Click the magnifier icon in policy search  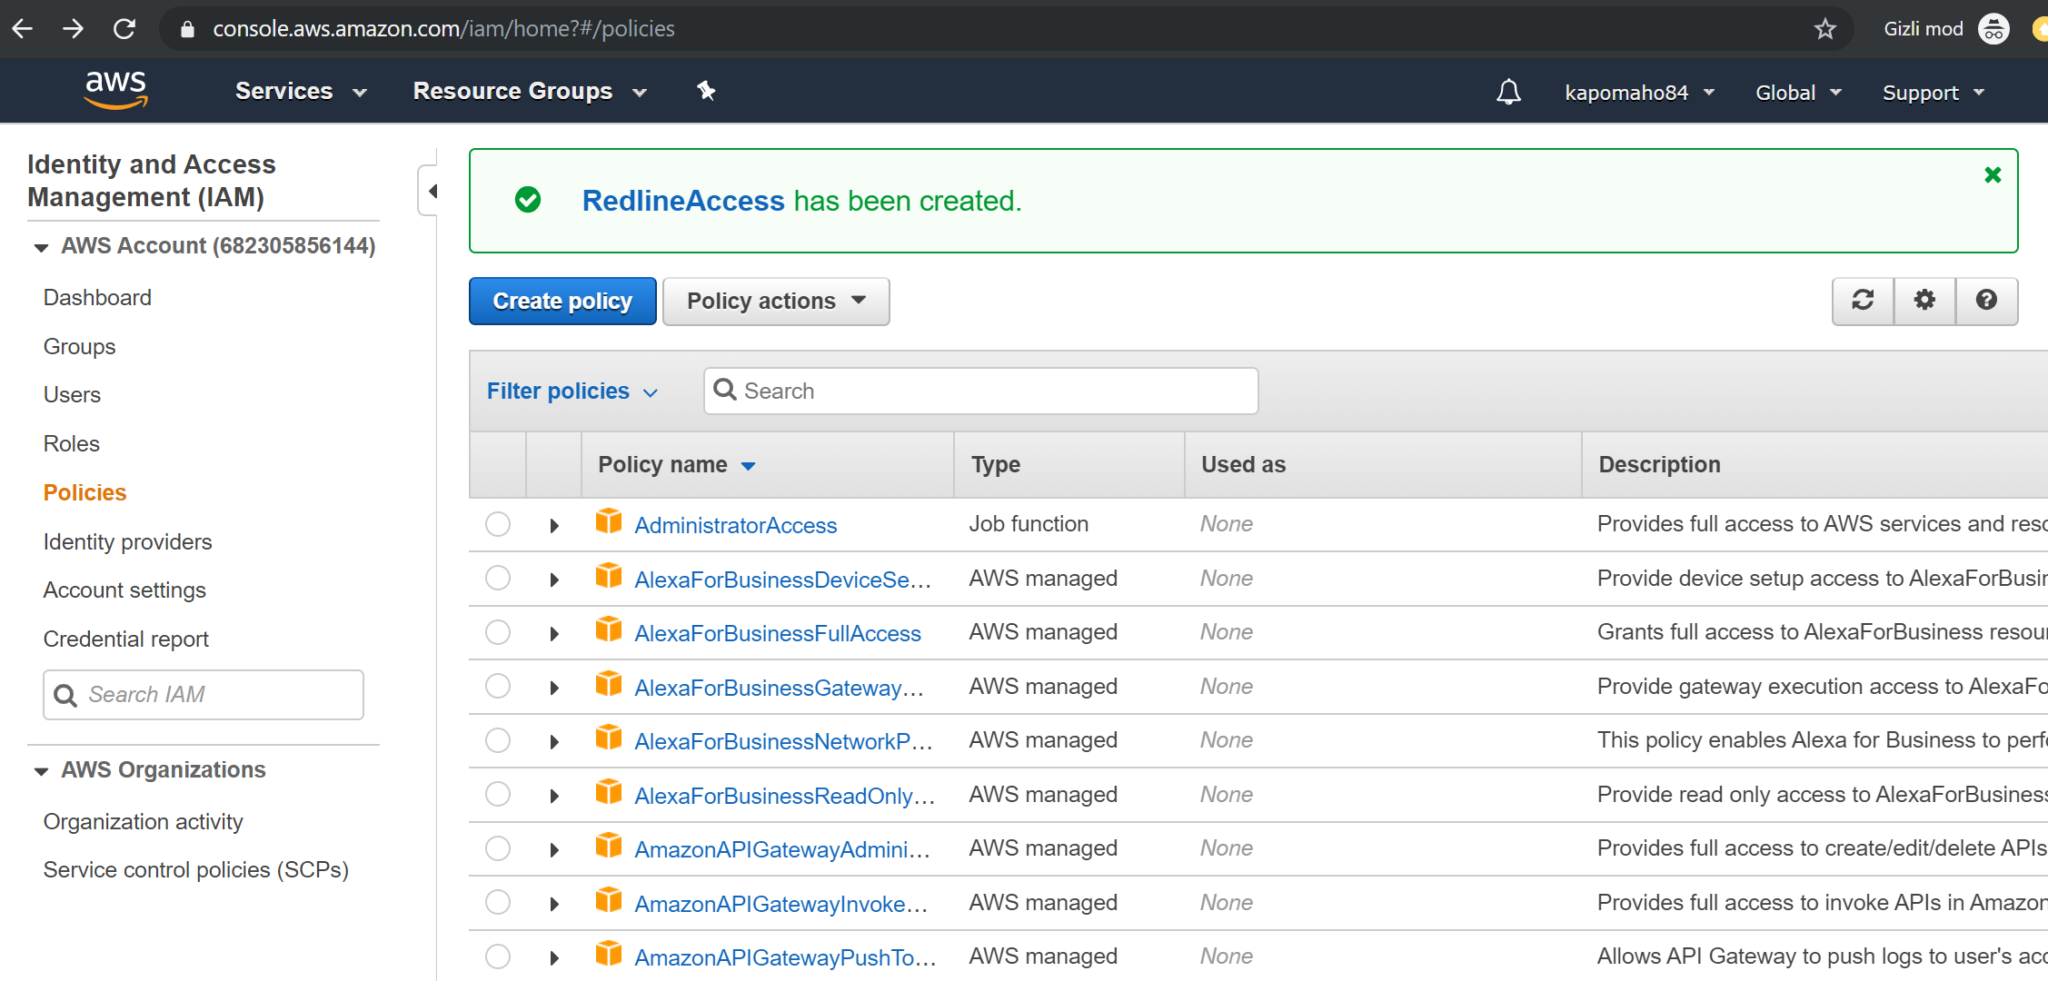pos(725,390)
